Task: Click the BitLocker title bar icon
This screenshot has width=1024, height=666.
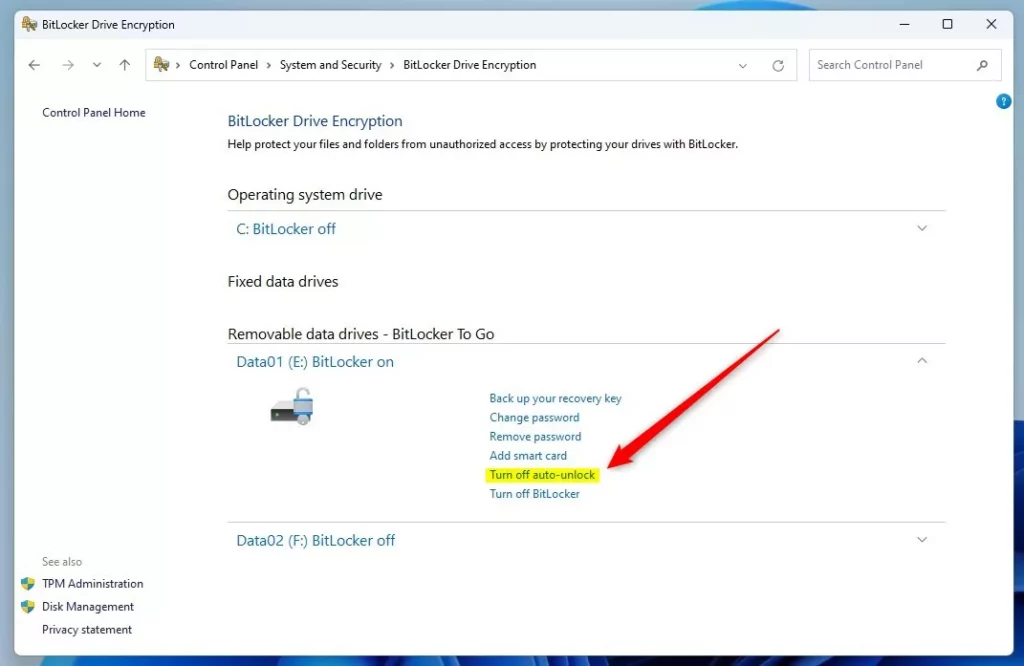Action: 29,24
